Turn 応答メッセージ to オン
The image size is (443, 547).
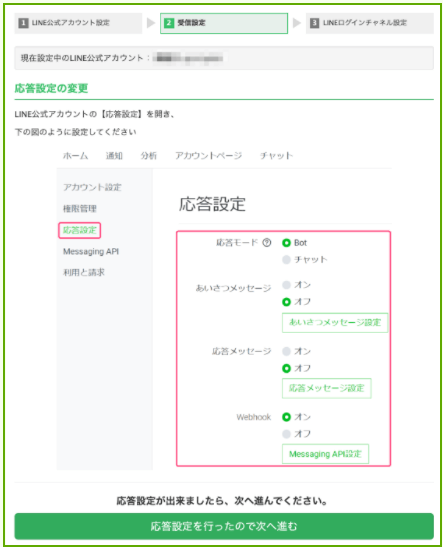pos(286,351)
